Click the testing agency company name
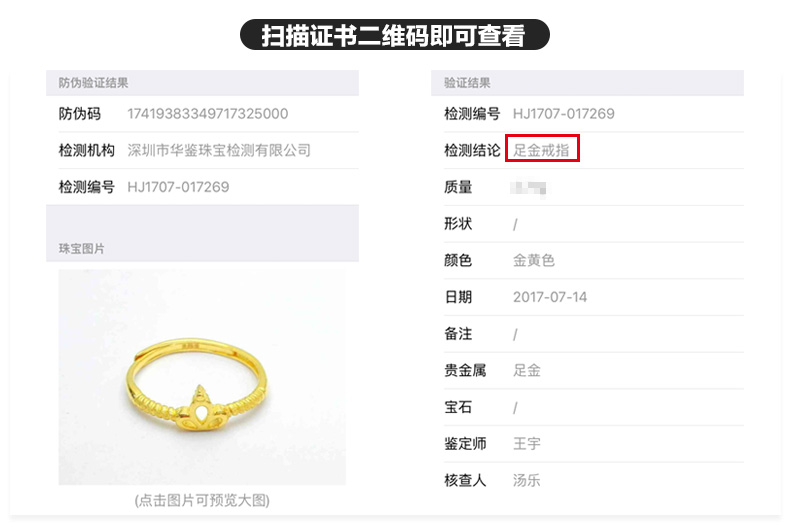Viewport: 790px width, 527px height. pos(219,150)
